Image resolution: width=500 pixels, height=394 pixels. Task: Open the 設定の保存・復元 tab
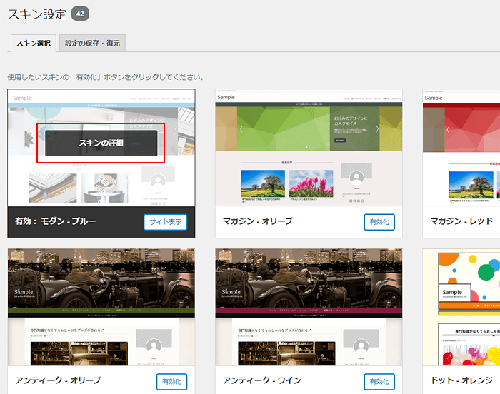92,43
